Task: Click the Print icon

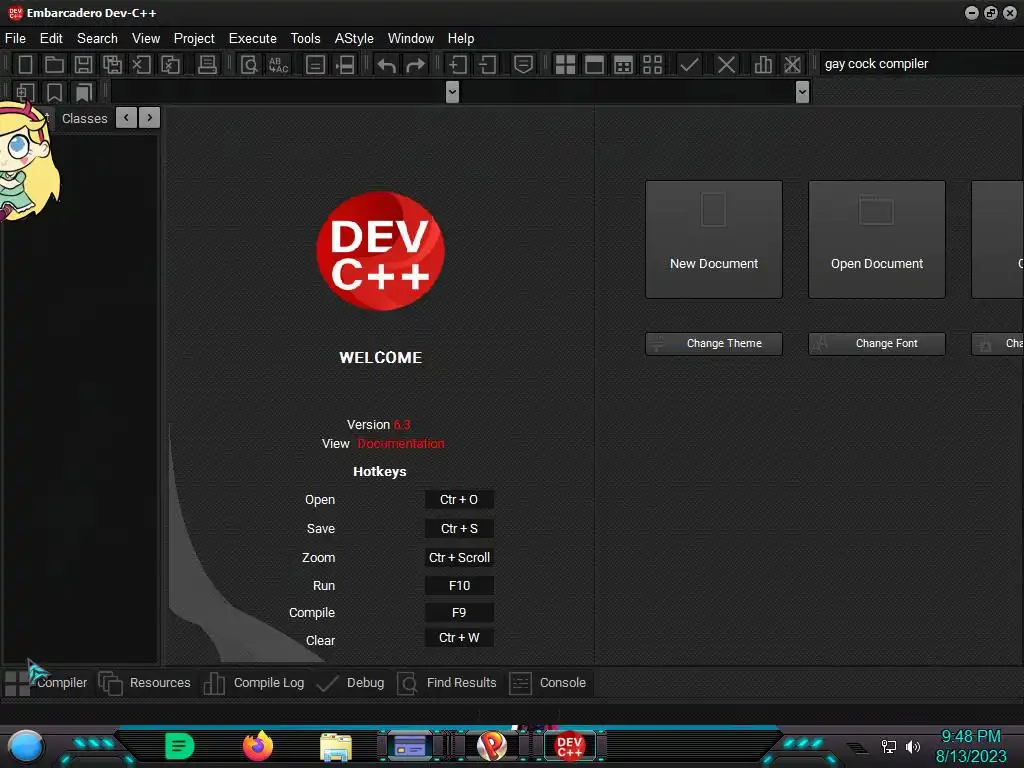Action: tap(207, 64)
